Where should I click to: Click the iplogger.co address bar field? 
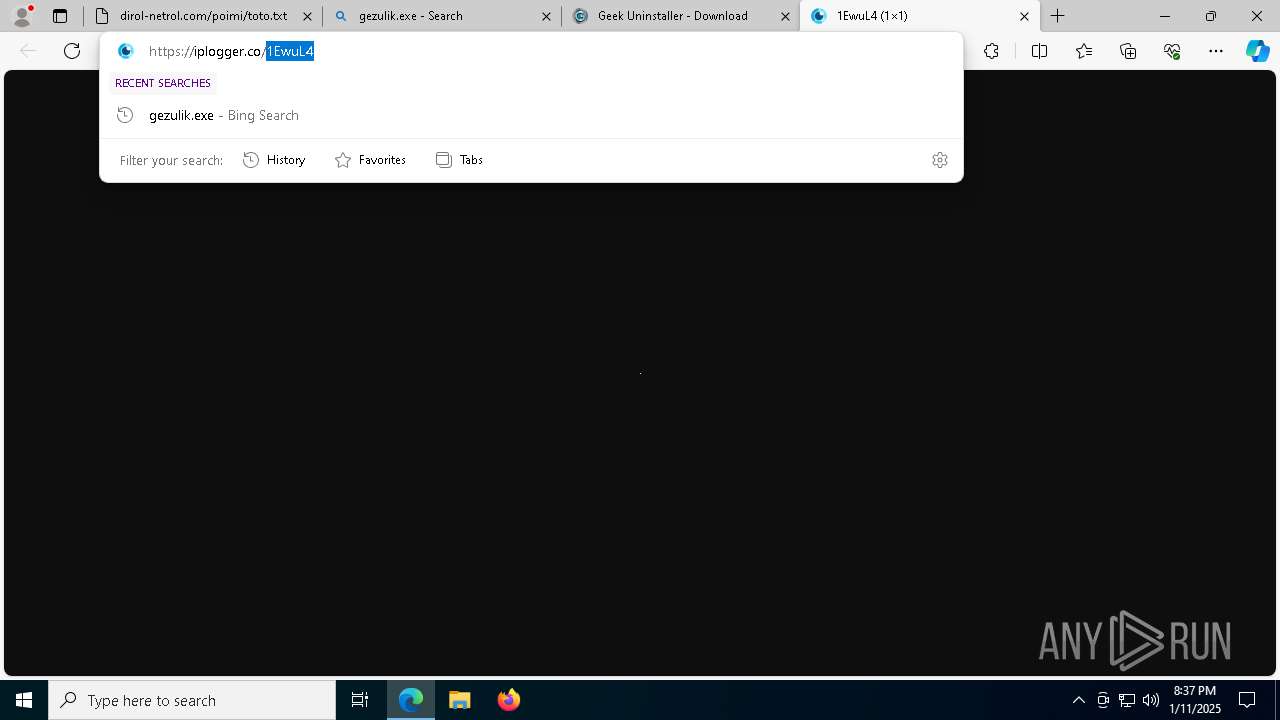(x=531, y=51)
